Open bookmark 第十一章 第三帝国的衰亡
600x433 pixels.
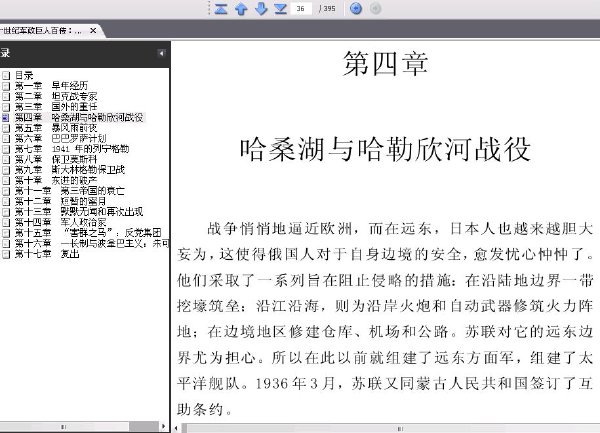pyautogui.click(x=70, y=191)
